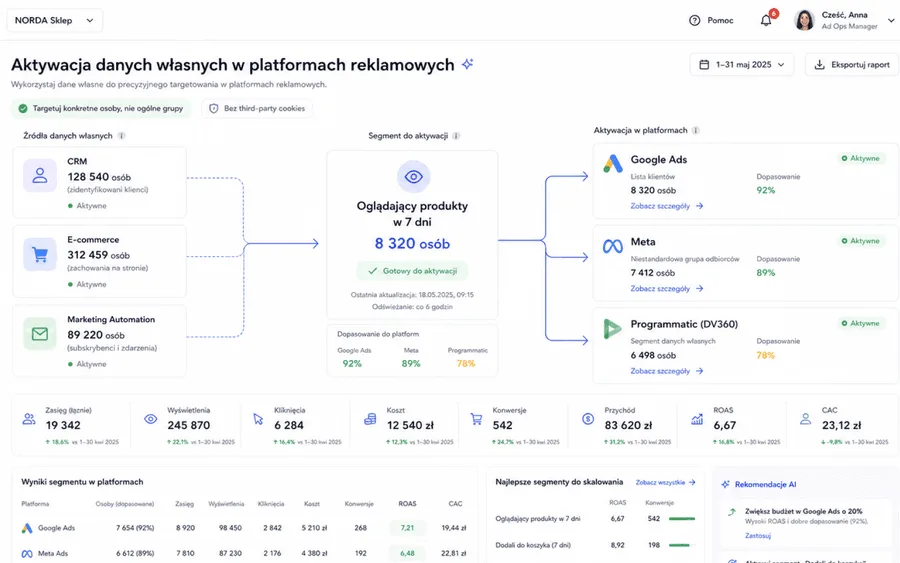Click Meta Ads icon in results table row
This screenshot has height=563, width=900.
point(27,554)
